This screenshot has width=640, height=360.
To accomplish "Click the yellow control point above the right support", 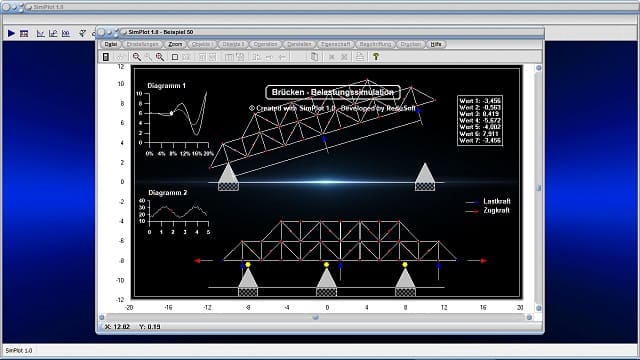I will click(x=405, y=265).
